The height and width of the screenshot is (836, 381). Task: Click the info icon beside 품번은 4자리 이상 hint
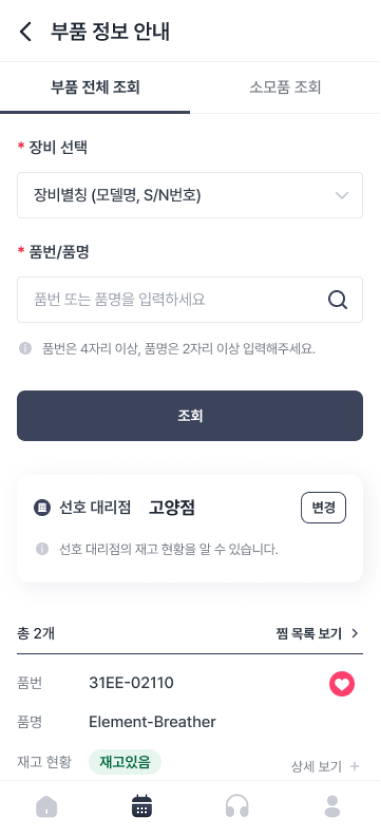pos(25,349)
